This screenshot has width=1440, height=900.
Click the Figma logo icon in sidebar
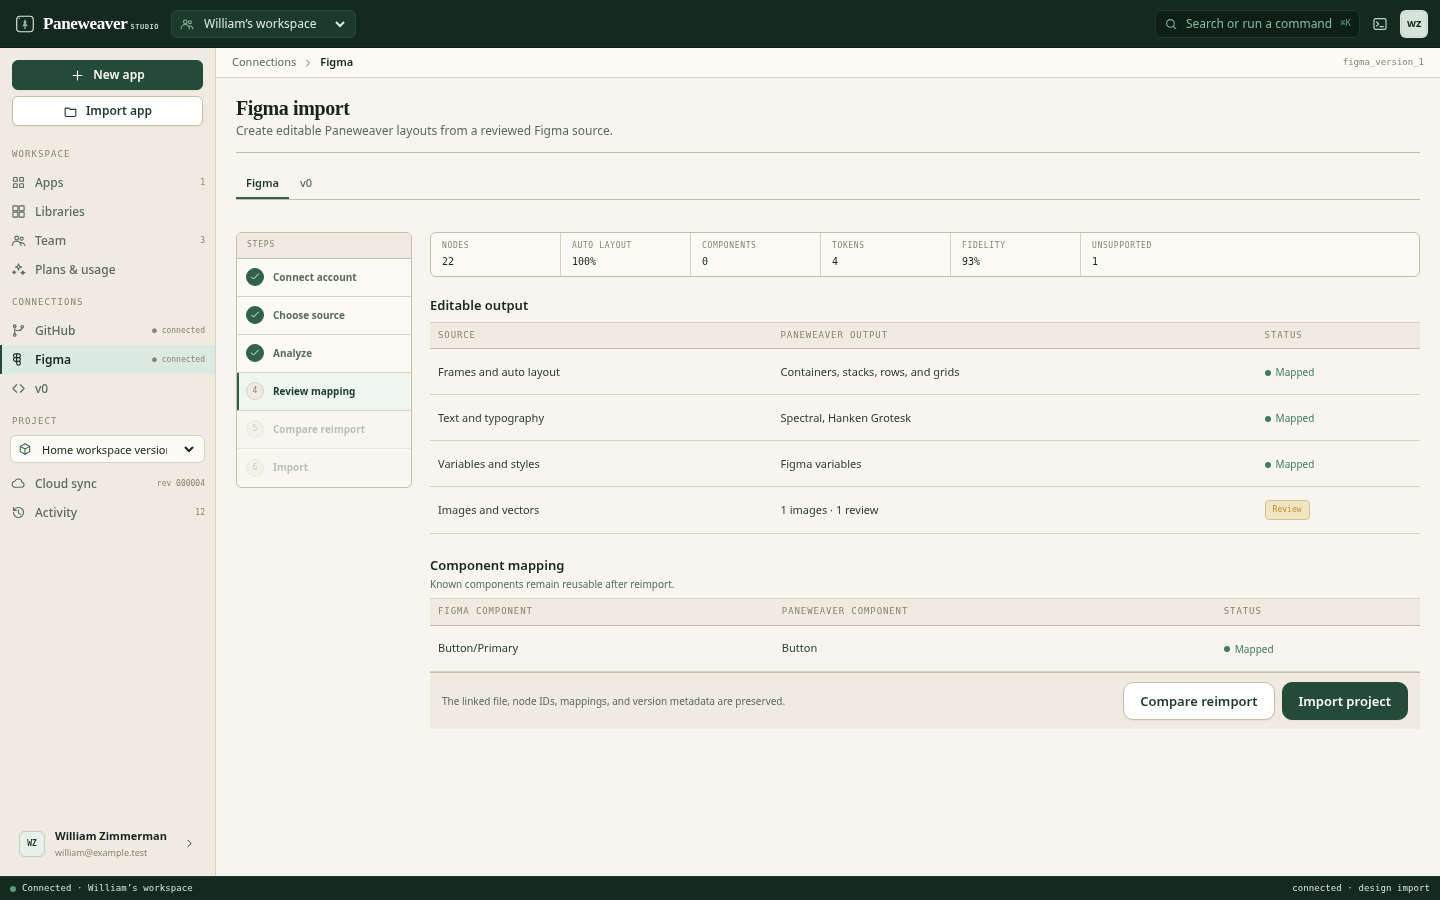click(x=18, y=360)
